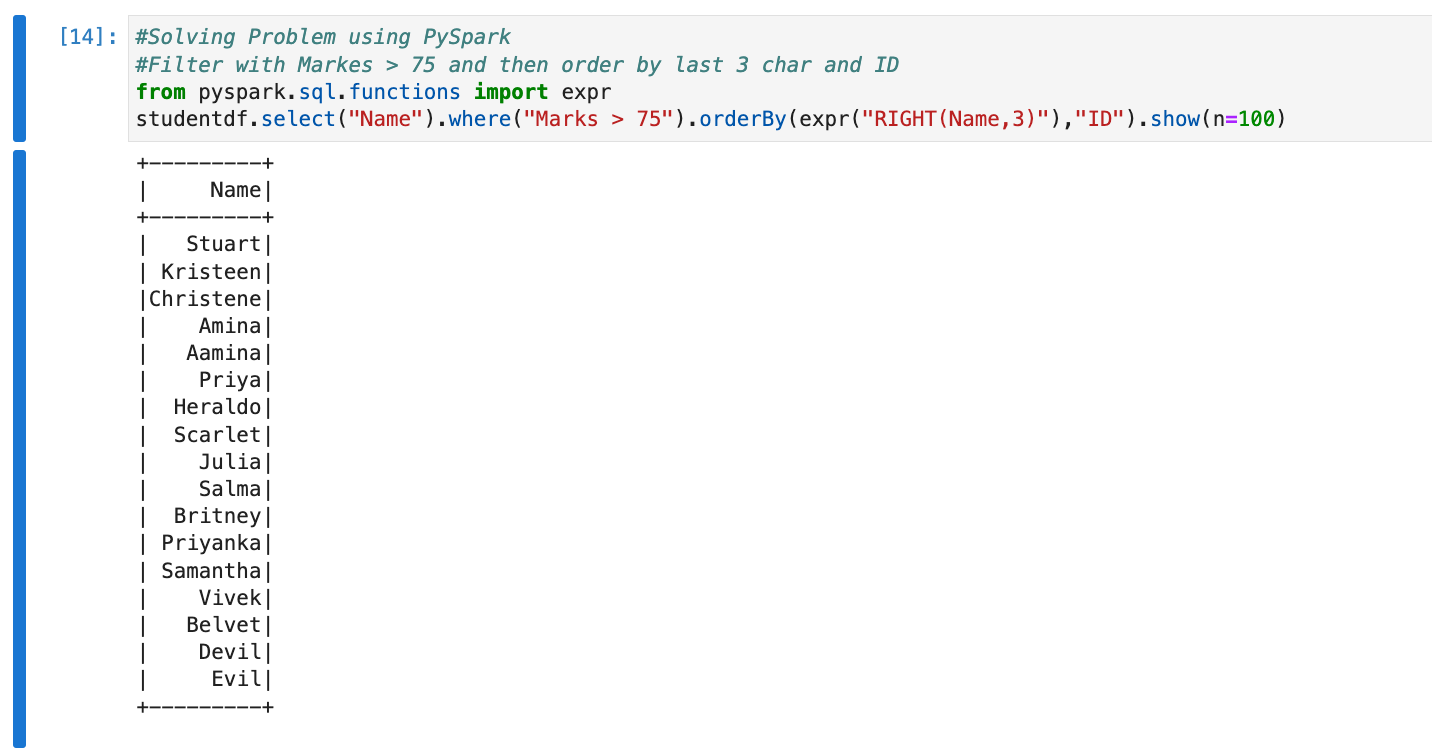Click the 'Name' column header in output
Screen dimensions: 1432x752
point(235,190)
